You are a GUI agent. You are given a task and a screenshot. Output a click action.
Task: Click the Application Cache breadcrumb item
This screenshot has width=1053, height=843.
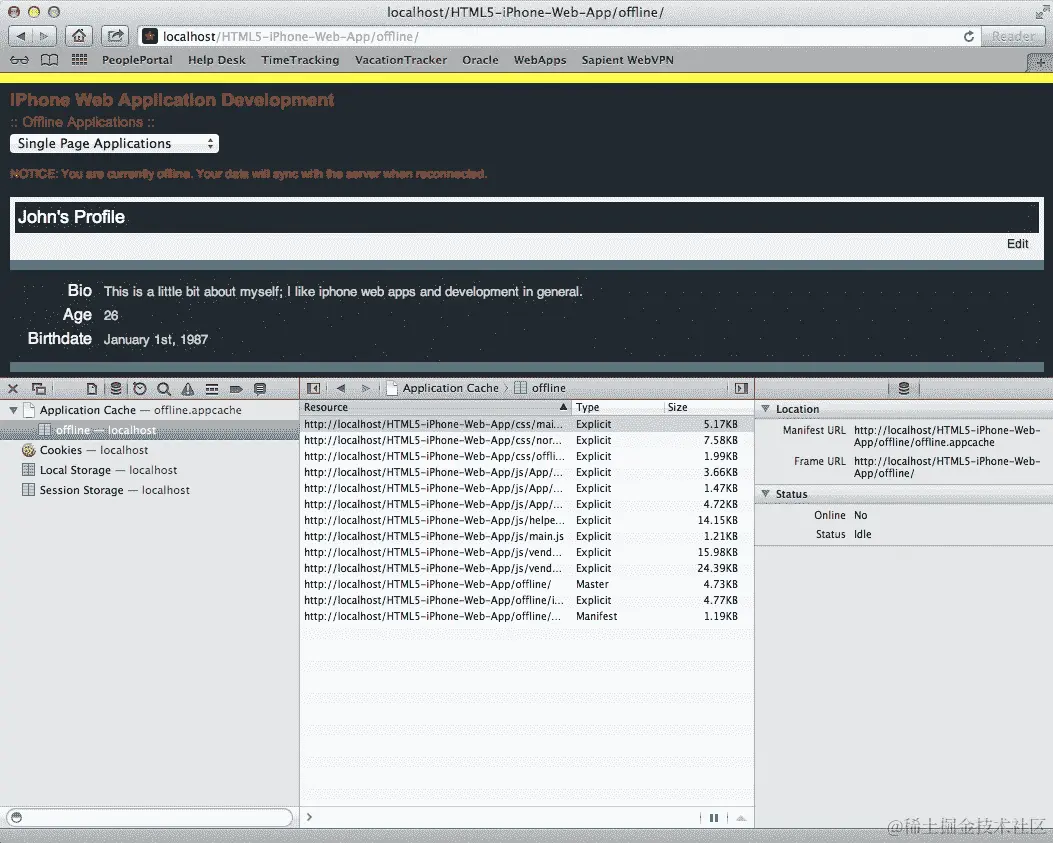(443, 388)
